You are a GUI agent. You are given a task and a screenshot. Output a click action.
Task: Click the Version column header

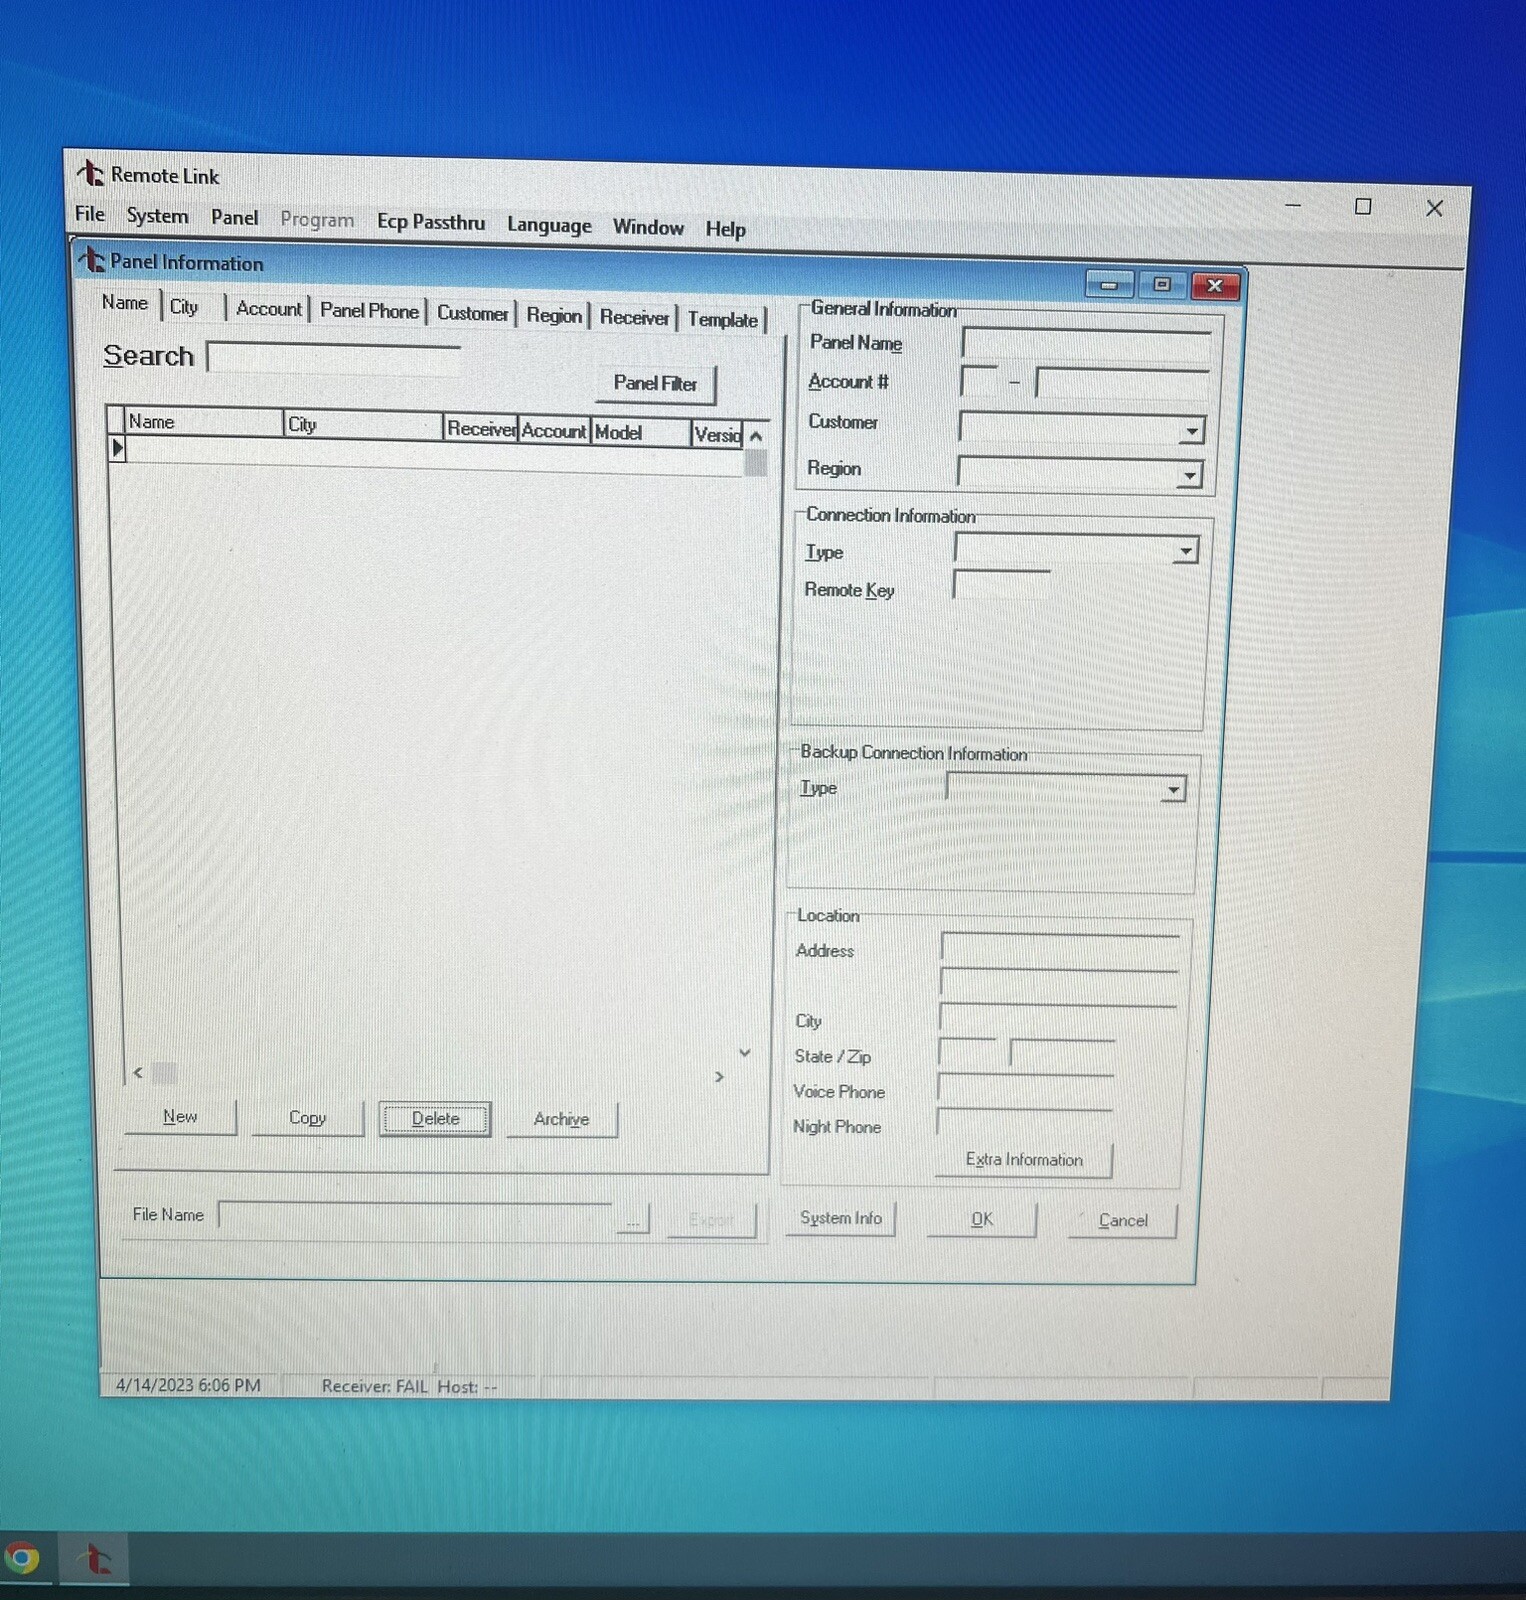coord(717,435)
